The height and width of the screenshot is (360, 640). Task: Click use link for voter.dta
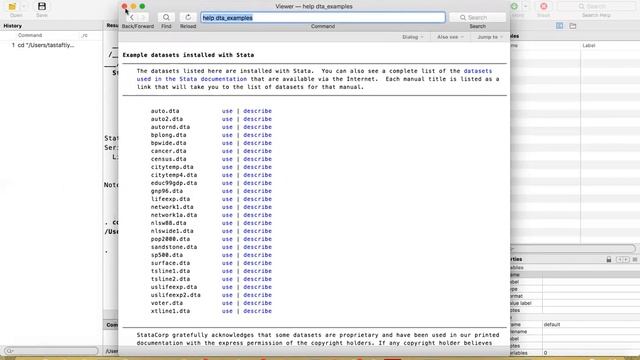pyautogui.click(x=227, y=303)
